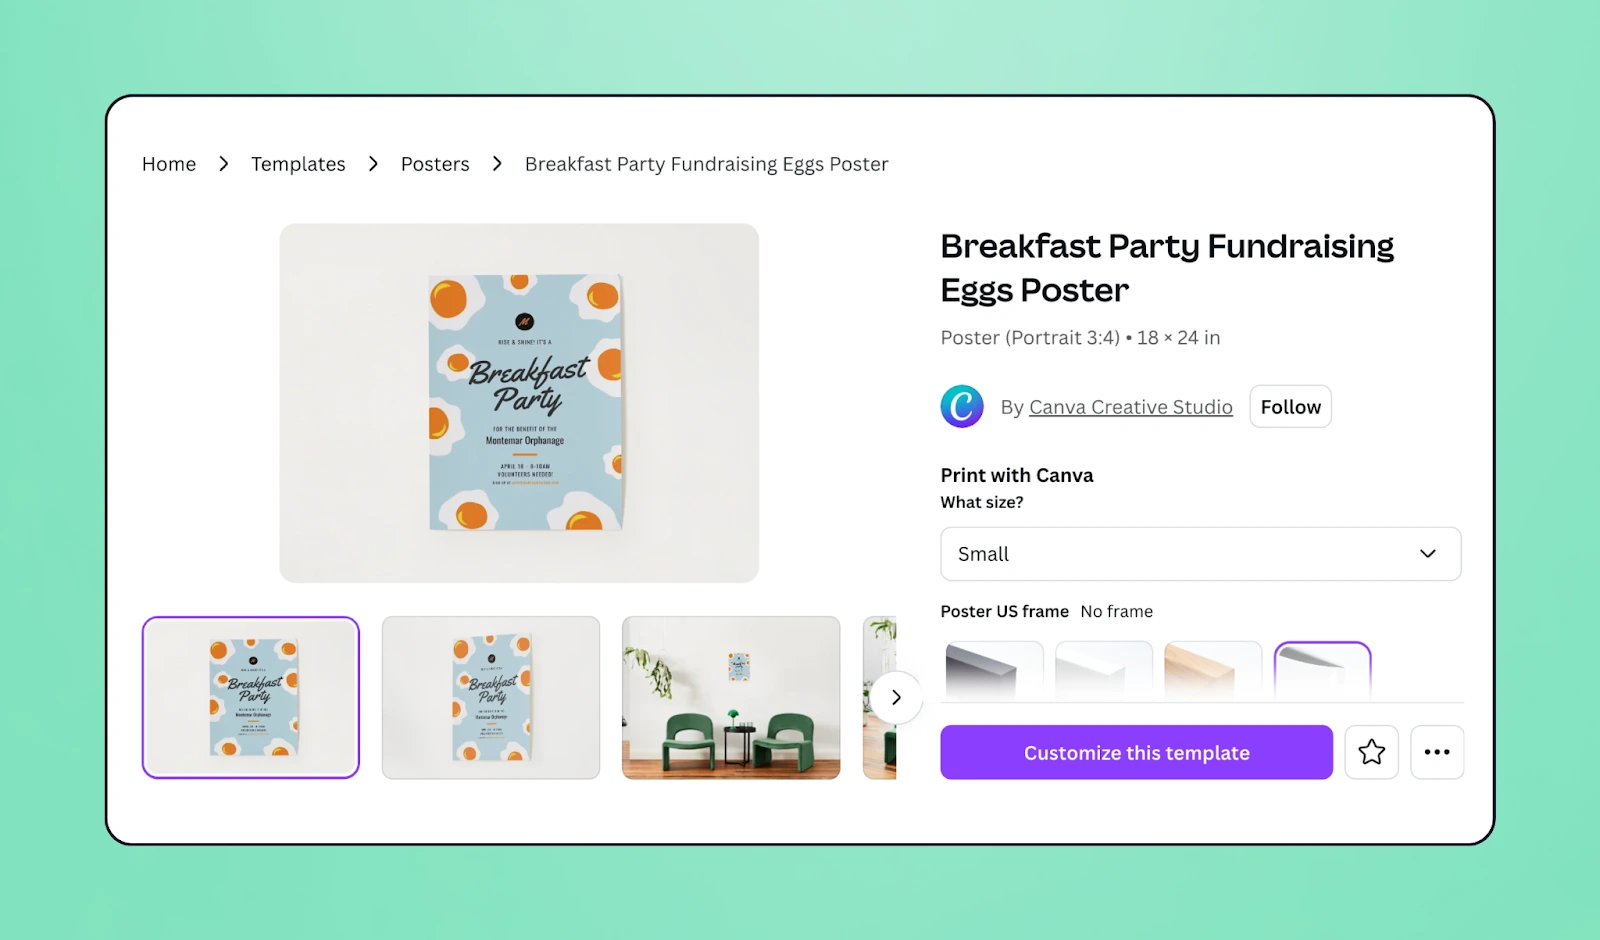Select the No frame poster option
This screenshot has height=940, width=1600.
pyautogui.click(x=1322, y=671)
